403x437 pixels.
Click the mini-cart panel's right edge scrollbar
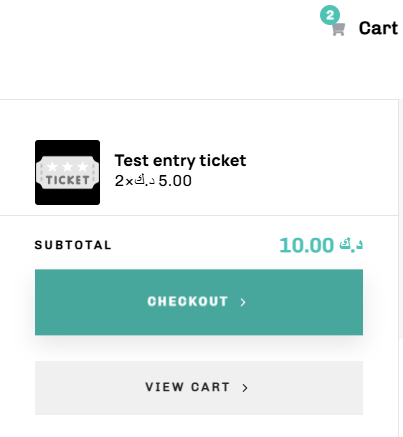401,220
